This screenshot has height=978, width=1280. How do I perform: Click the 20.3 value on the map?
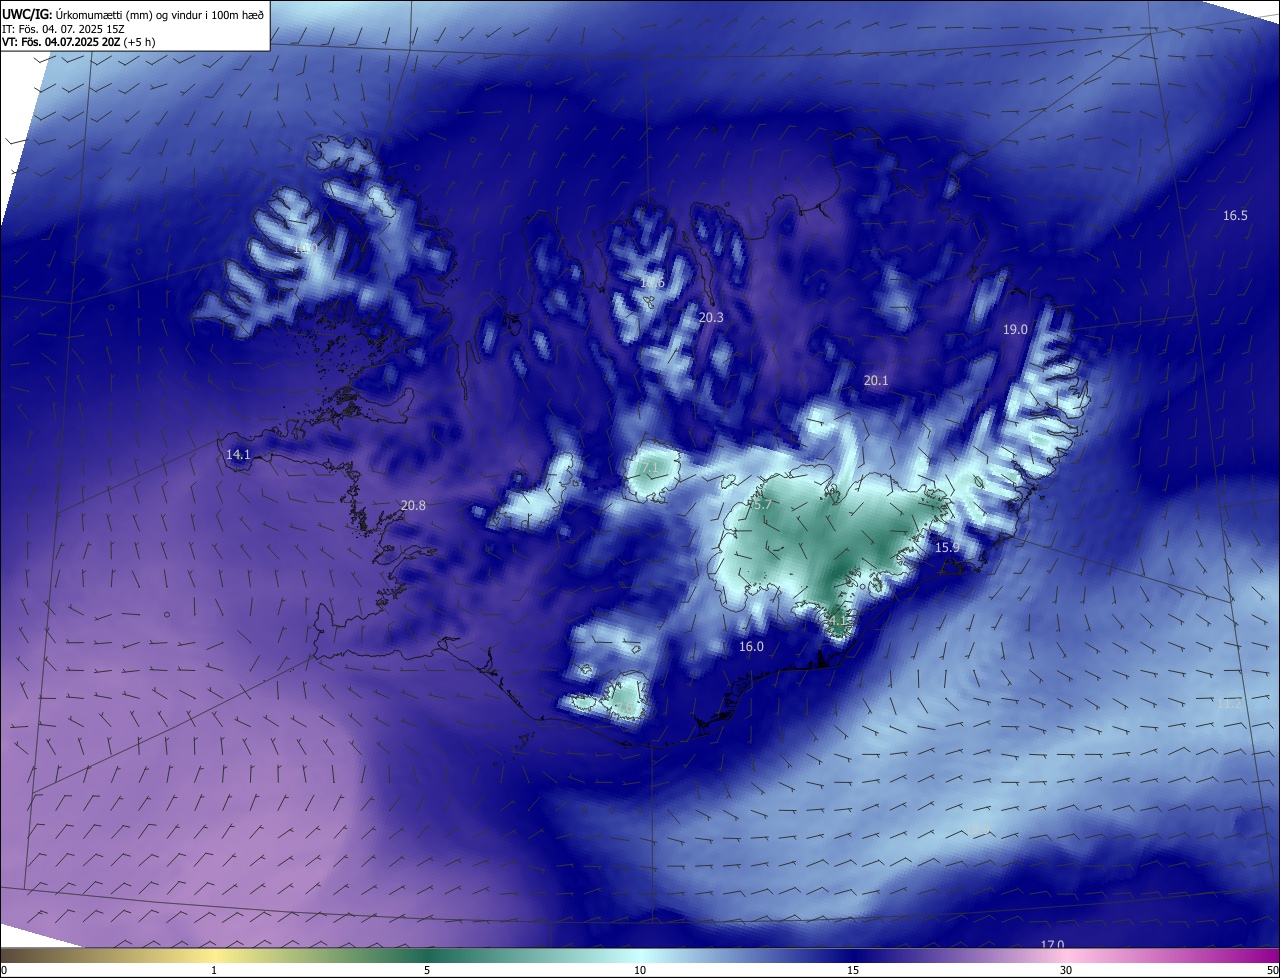click(710, 317)
